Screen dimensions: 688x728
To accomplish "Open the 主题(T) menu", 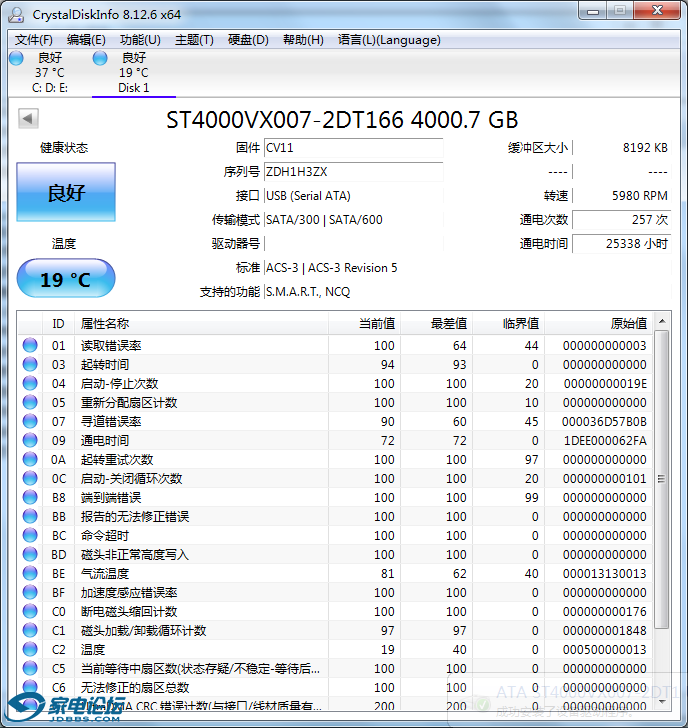I will pyautogui.click(x=194, y=40).
